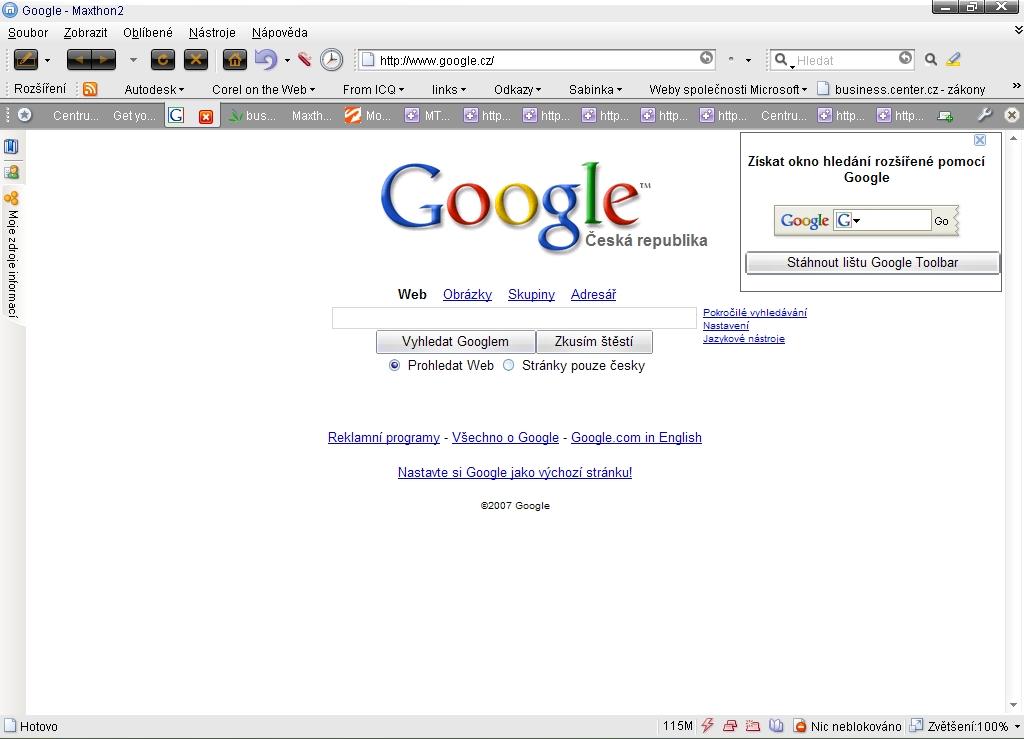1024x739 pixels.
Task: Expand the Sabinka bookmarks folder
Action: (x=595, y=89)
